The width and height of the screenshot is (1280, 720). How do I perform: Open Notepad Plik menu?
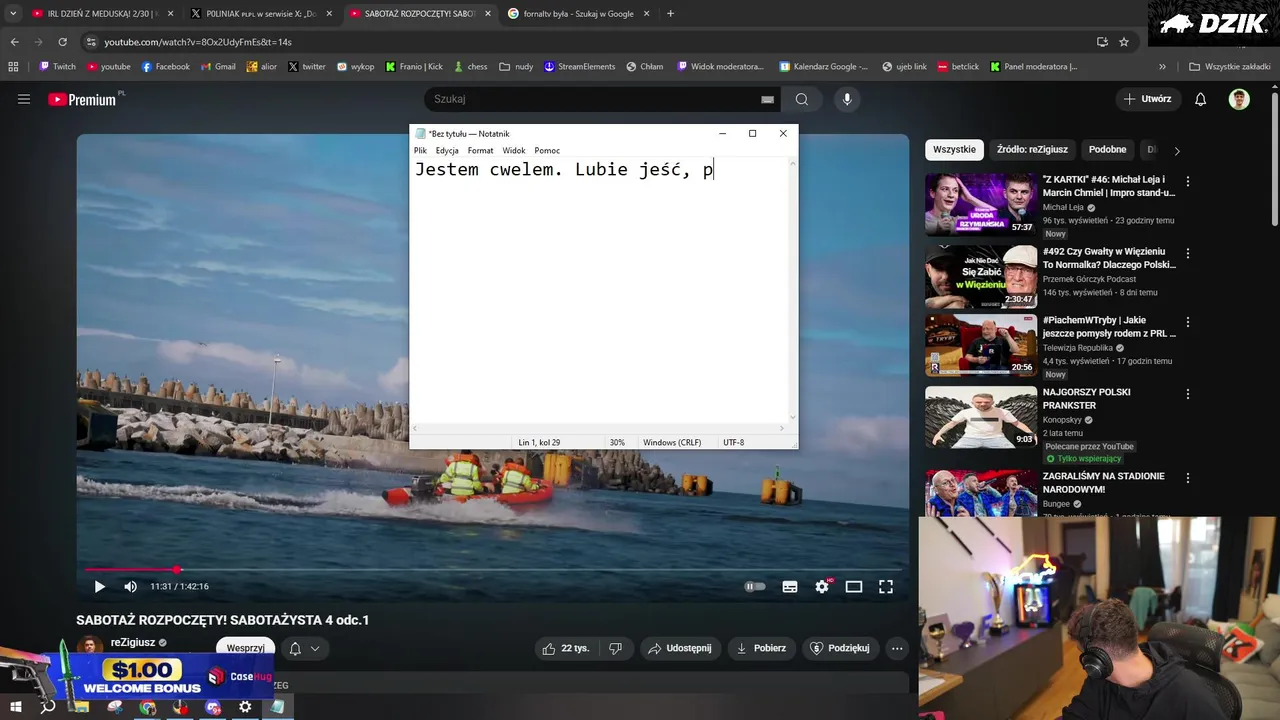420,150
